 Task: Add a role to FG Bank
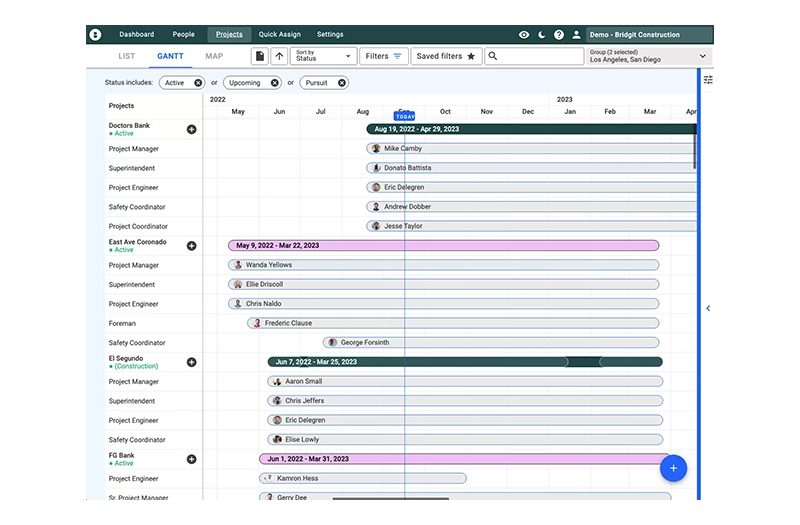point(191,459)
